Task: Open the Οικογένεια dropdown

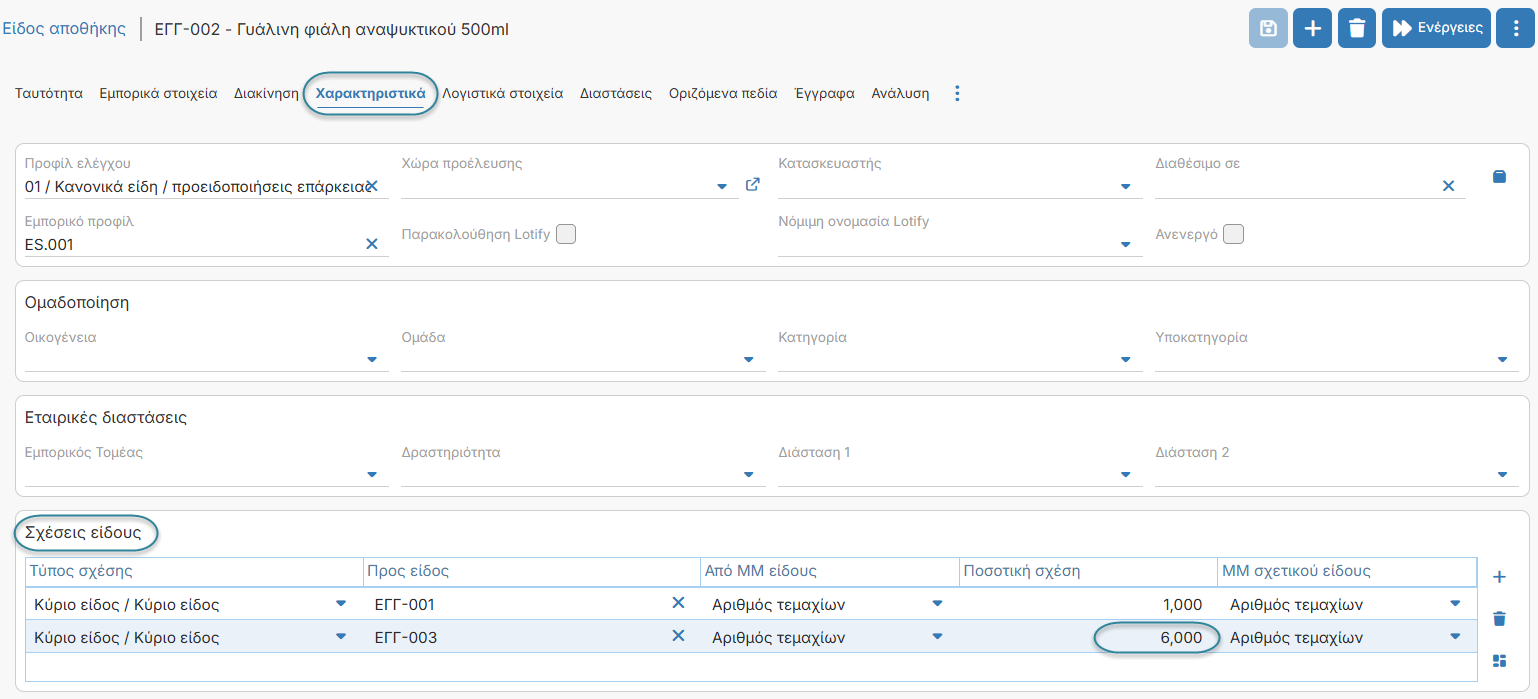Action: tap(372, 360)
